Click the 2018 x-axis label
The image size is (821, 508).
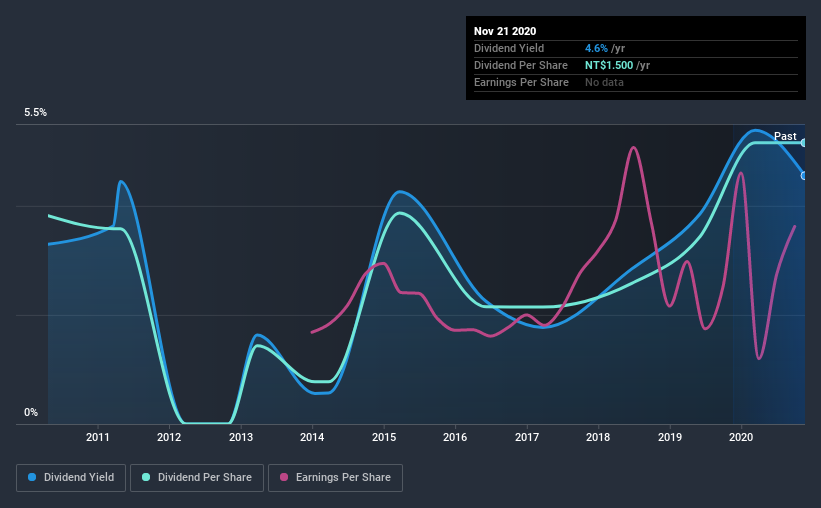coord(598,437)
